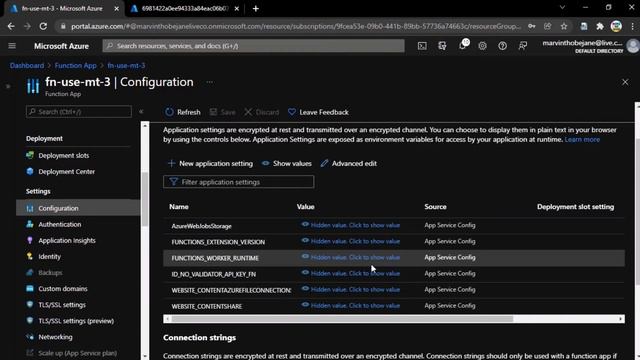Open the ID_NO_VALIDATOR_API_KEY_FN setting name
Viewport: 640px width, 360px height.
213,274
